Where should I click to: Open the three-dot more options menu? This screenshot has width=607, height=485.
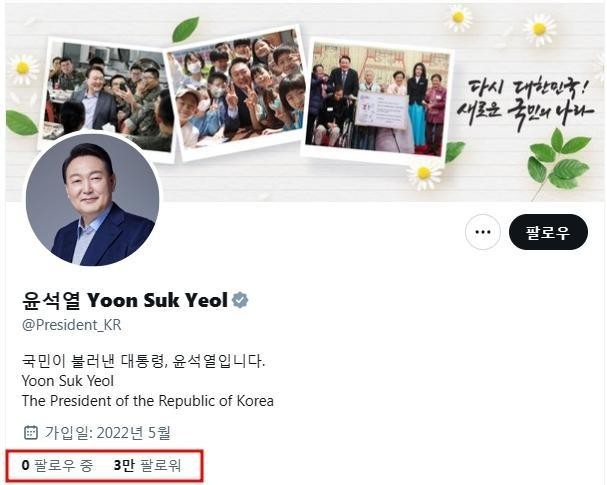(483, 232)
